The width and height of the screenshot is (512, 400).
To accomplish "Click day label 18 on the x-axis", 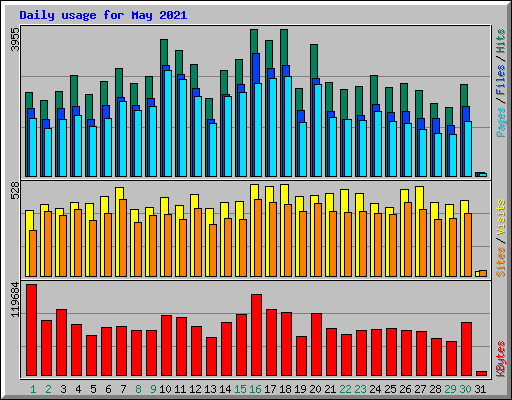I will click(285, 389).
